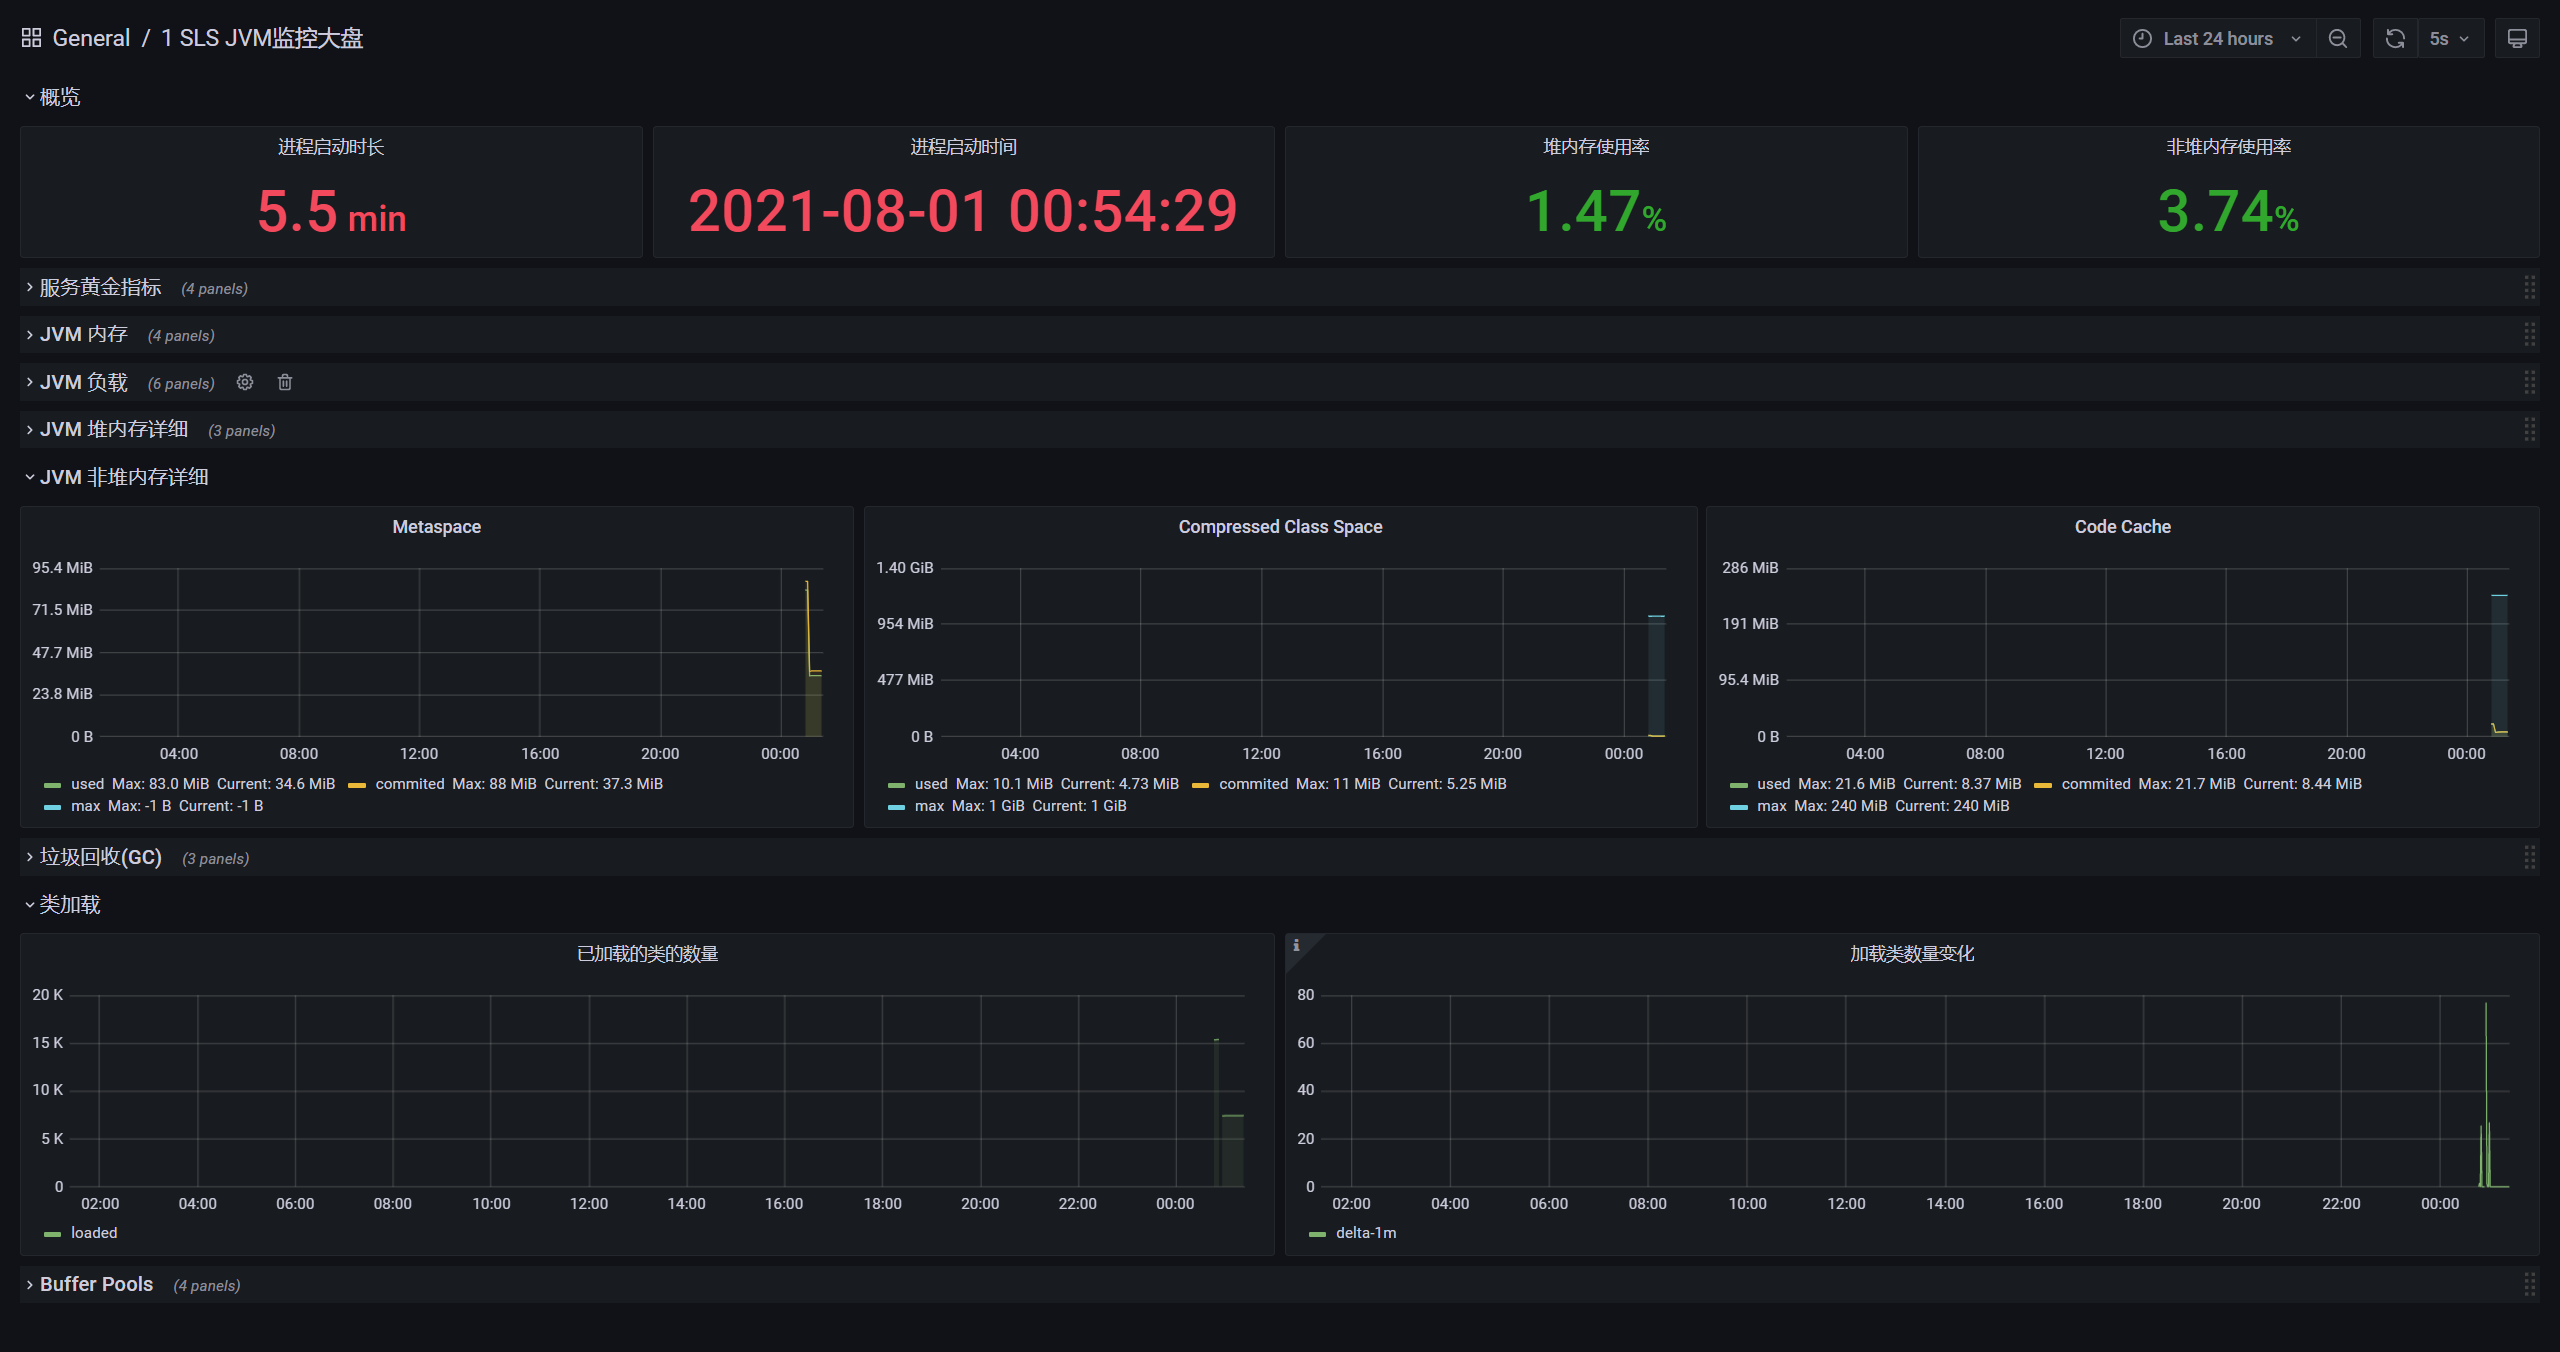Click the zoom out time range icon
The height and width of the screenshot is (1352, 2560).
point(2338,38)
